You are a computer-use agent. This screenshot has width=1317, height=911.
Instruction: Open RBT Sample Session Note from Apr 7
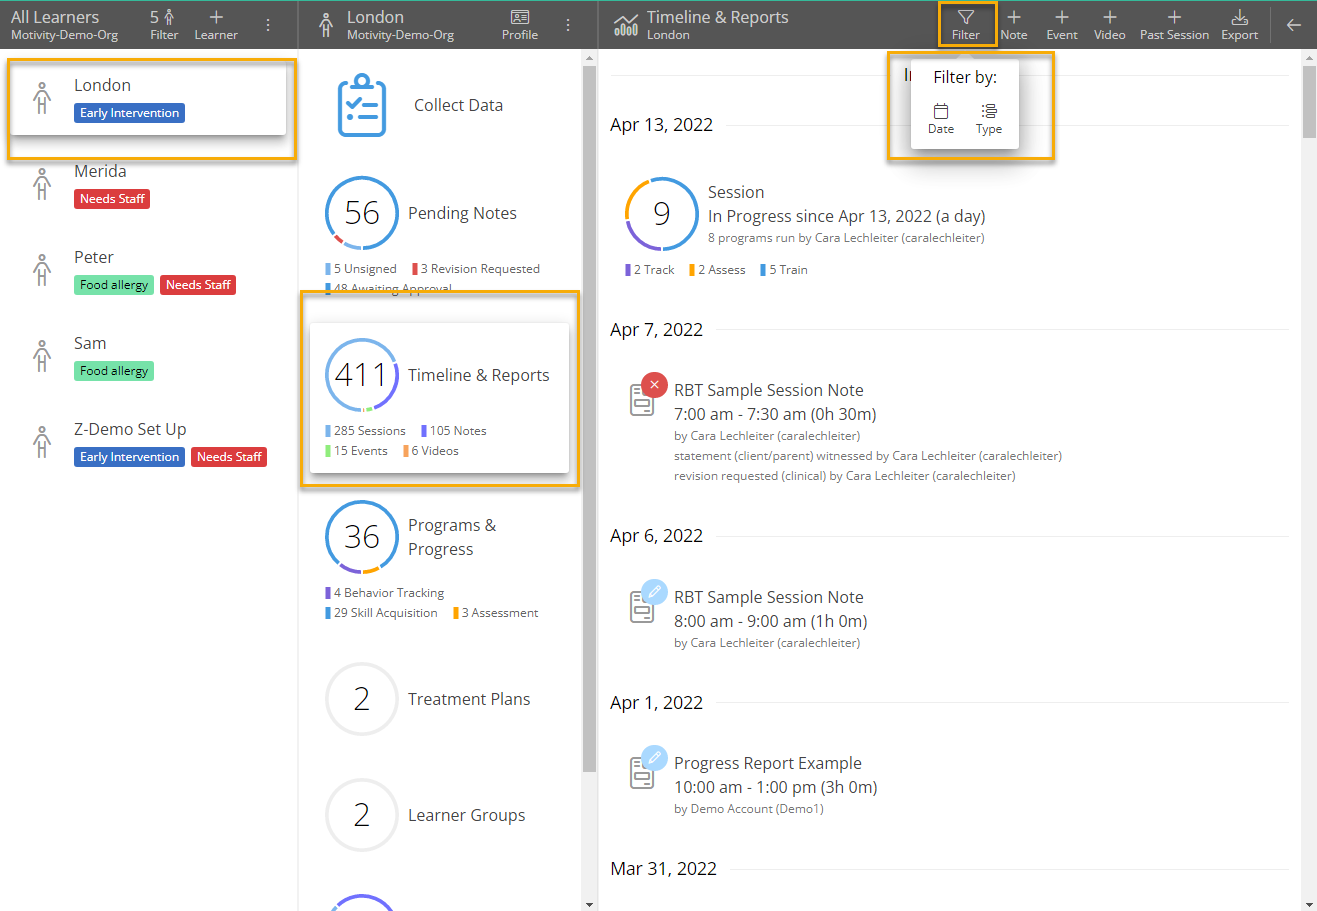[768, 391]
